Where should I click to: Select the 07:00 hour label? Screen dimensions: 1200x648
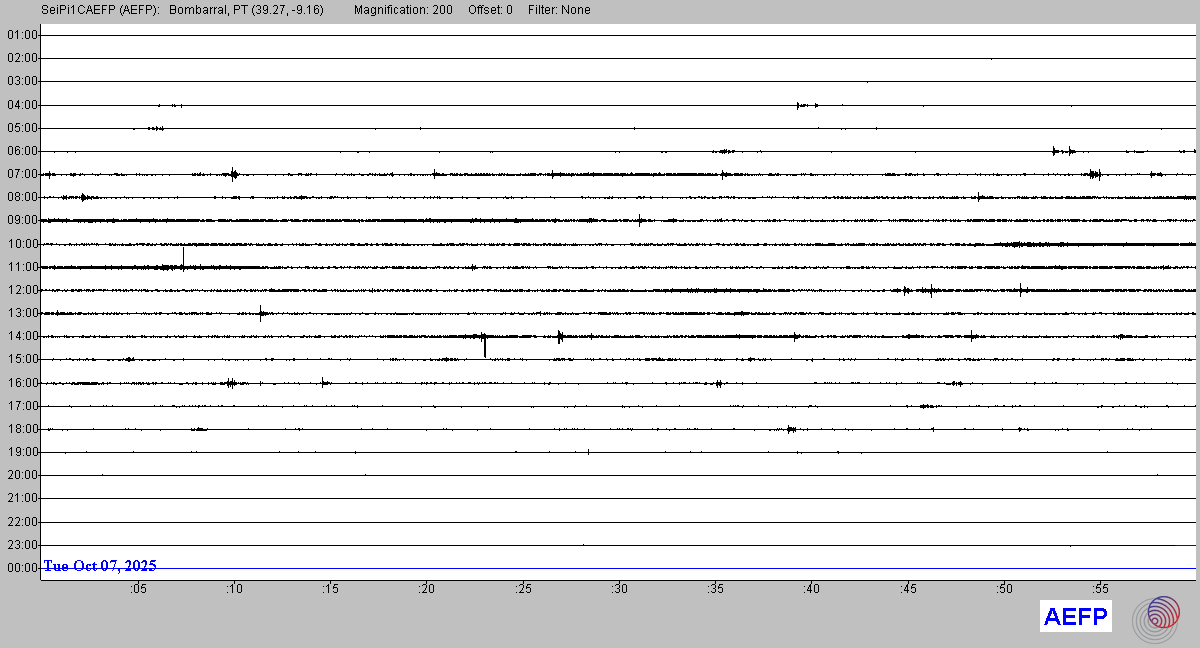[x=22, y=174]
